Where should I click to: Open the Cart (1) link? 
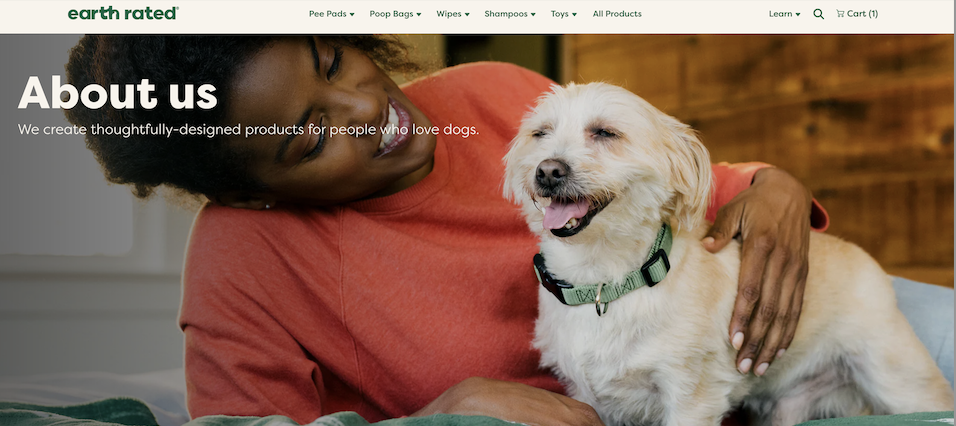(857, 13)
